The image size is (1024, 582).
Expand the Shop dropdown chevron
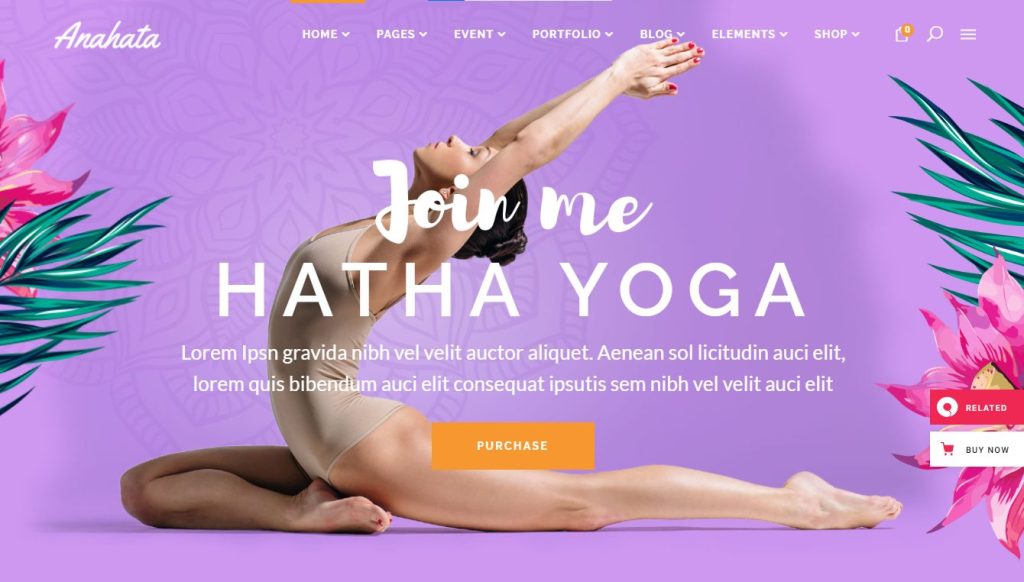[x=856, y=35]
